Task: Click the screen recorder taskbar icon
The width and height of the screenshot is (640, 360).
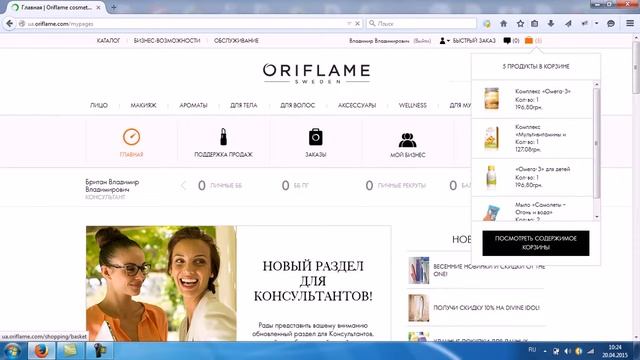Action: point(99,351)
